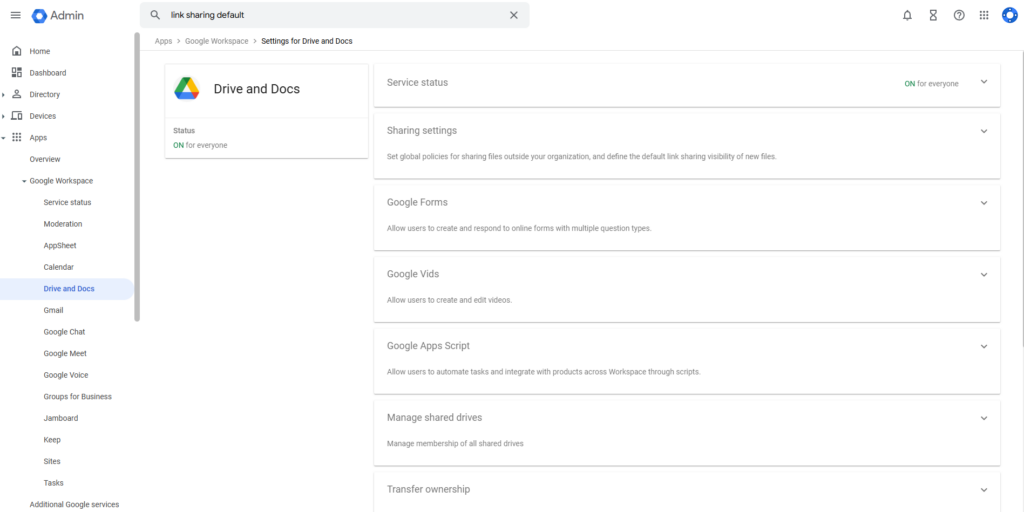Open the Google Apps Script section title
The image size is (1024, 512).
[428, 346]
